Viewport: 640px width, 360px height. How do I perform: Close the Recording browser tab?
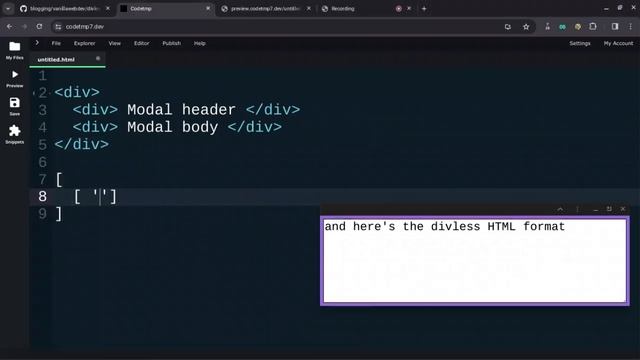tap(409, 9)
